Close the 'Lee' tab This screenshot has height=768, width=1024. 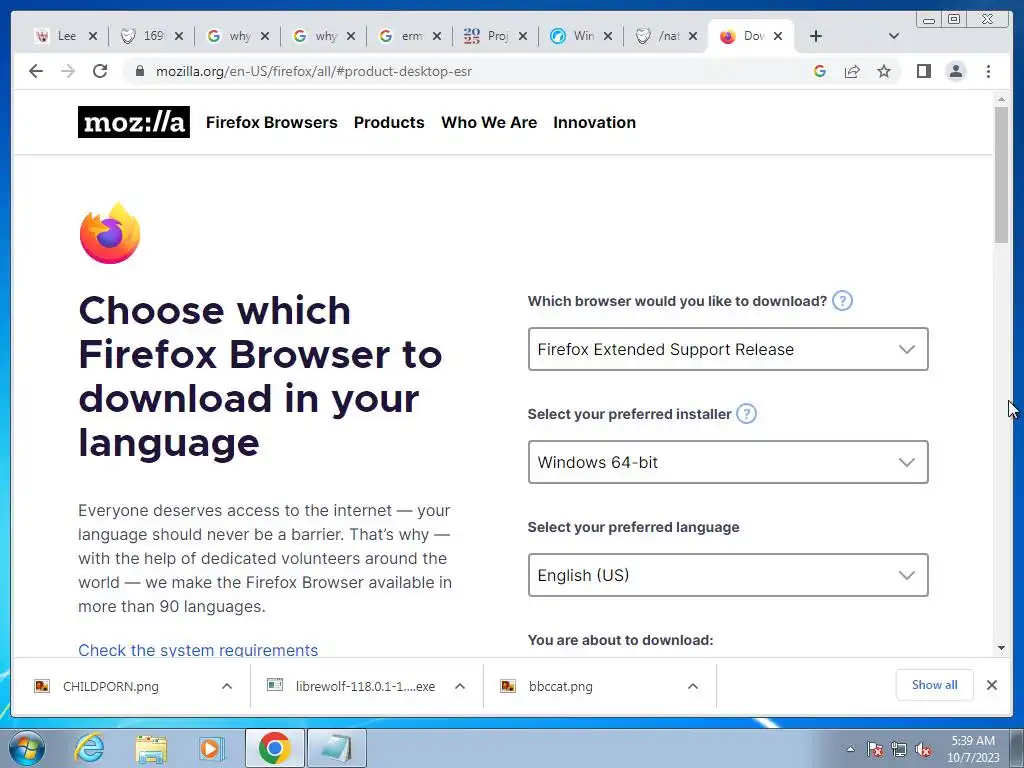coord(93,37)
